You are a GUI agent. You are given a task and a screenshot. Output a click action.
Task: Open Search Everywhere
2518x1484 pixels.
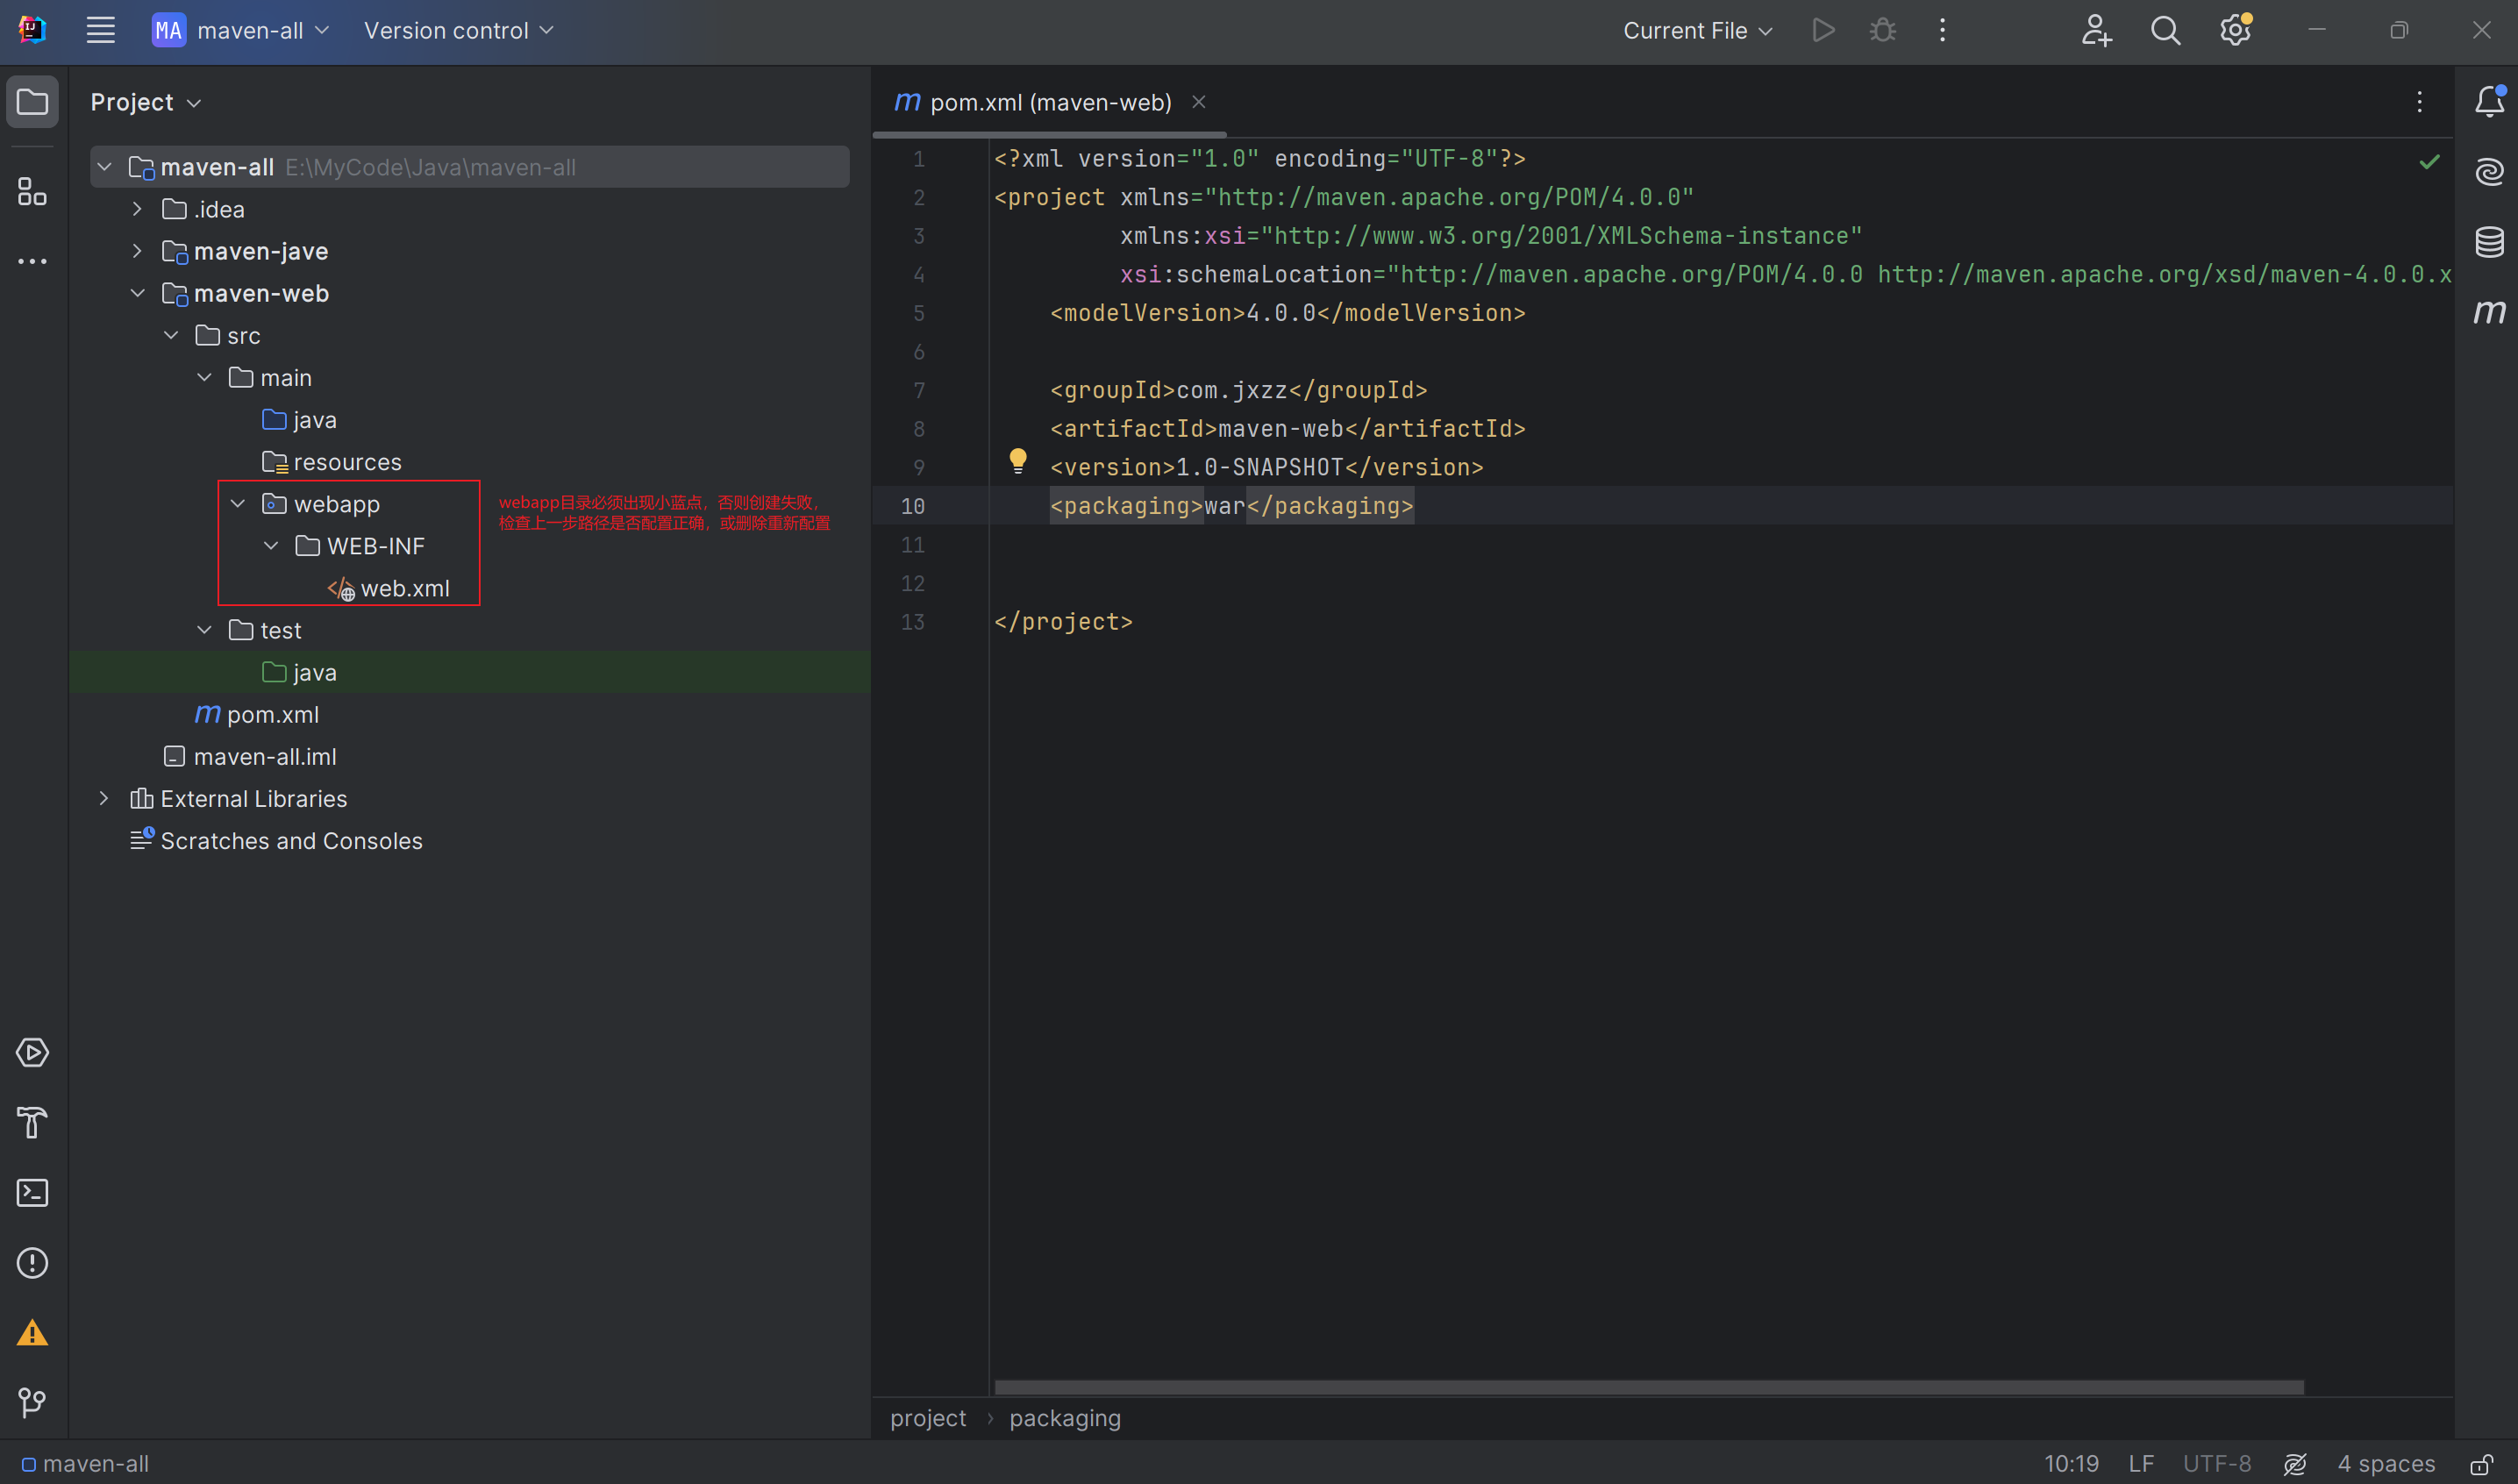click(2164, 30)
